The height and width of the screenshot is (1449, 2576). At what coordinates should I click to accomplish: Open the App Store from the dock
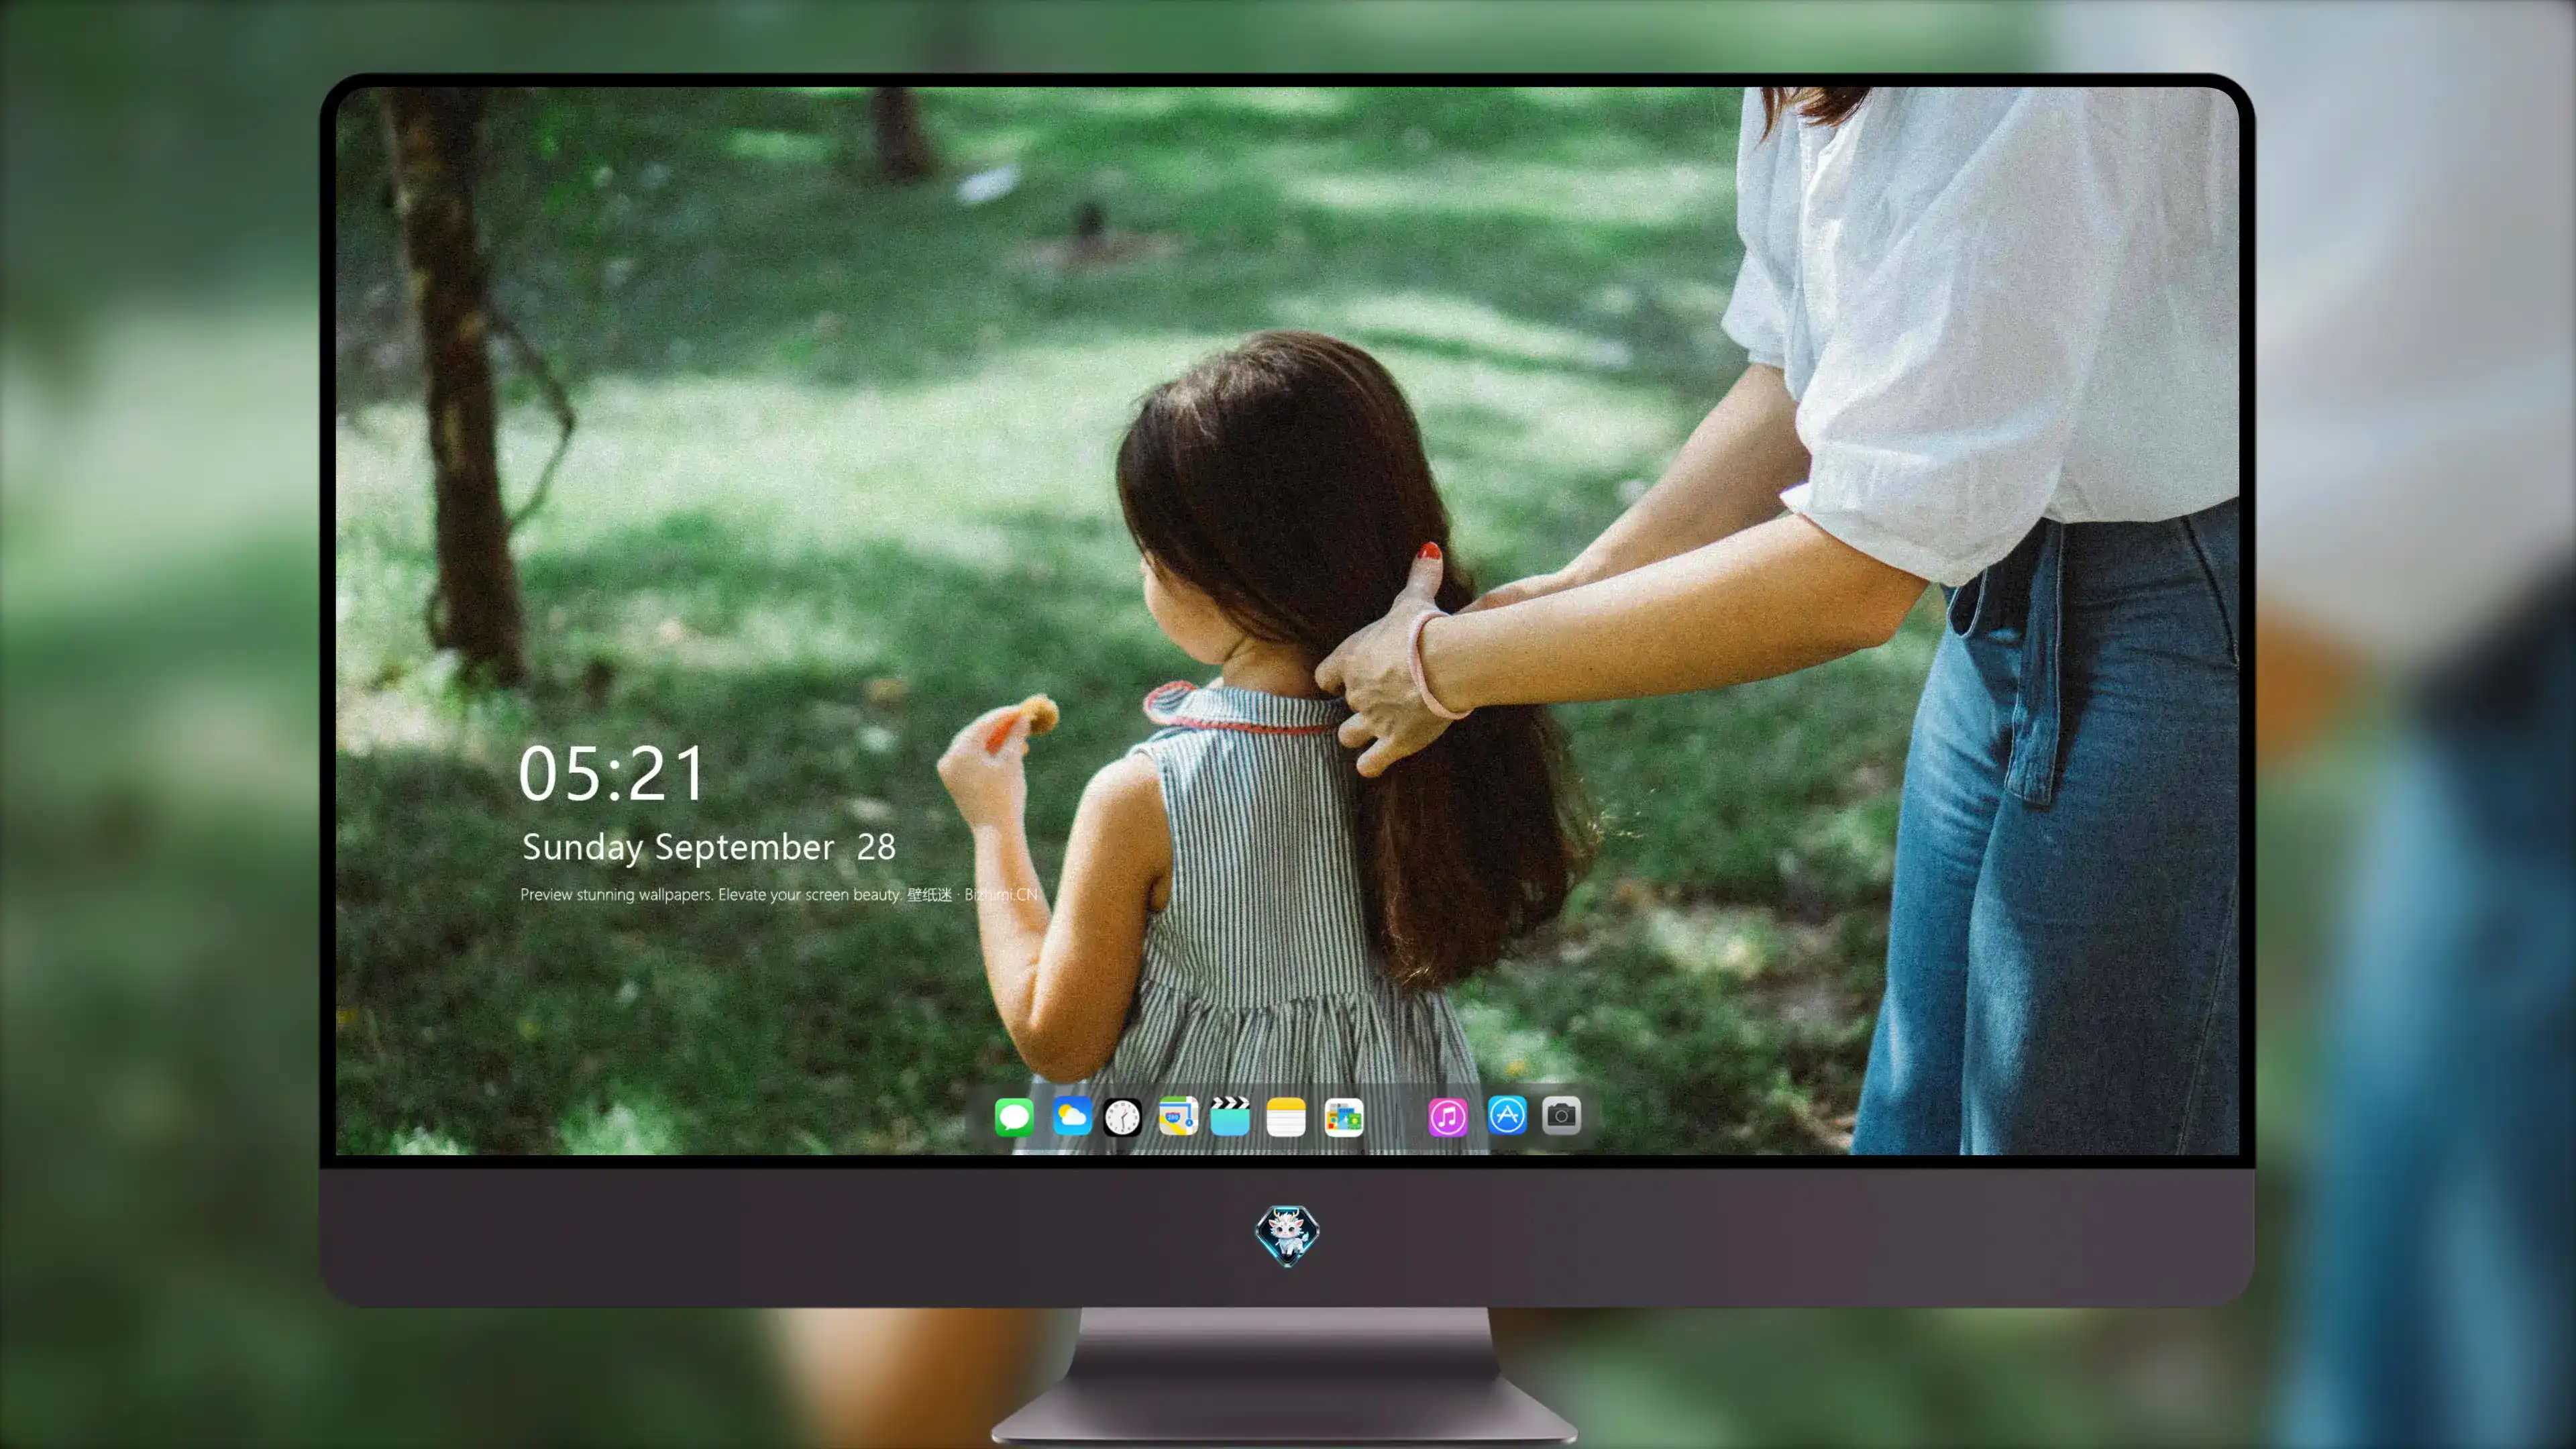(1507, 1115)
